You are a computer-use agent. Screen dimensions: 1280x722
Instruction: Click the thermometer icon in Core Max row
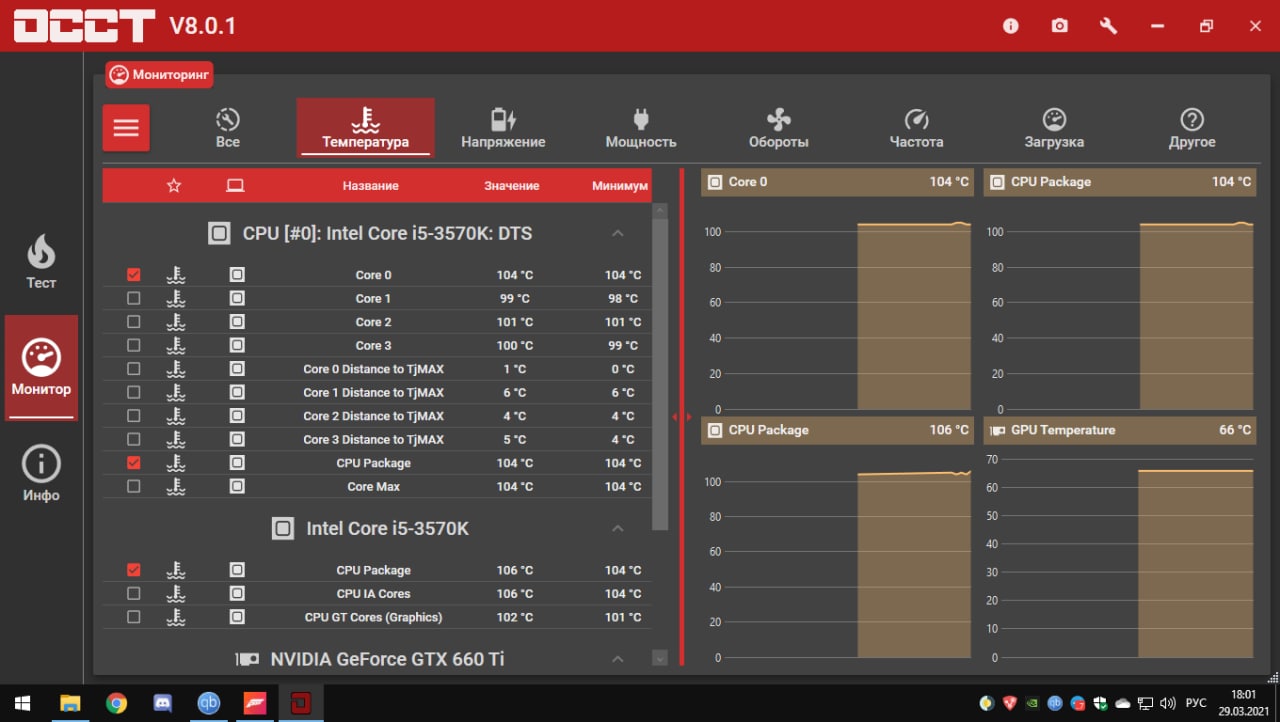point(176,486)
